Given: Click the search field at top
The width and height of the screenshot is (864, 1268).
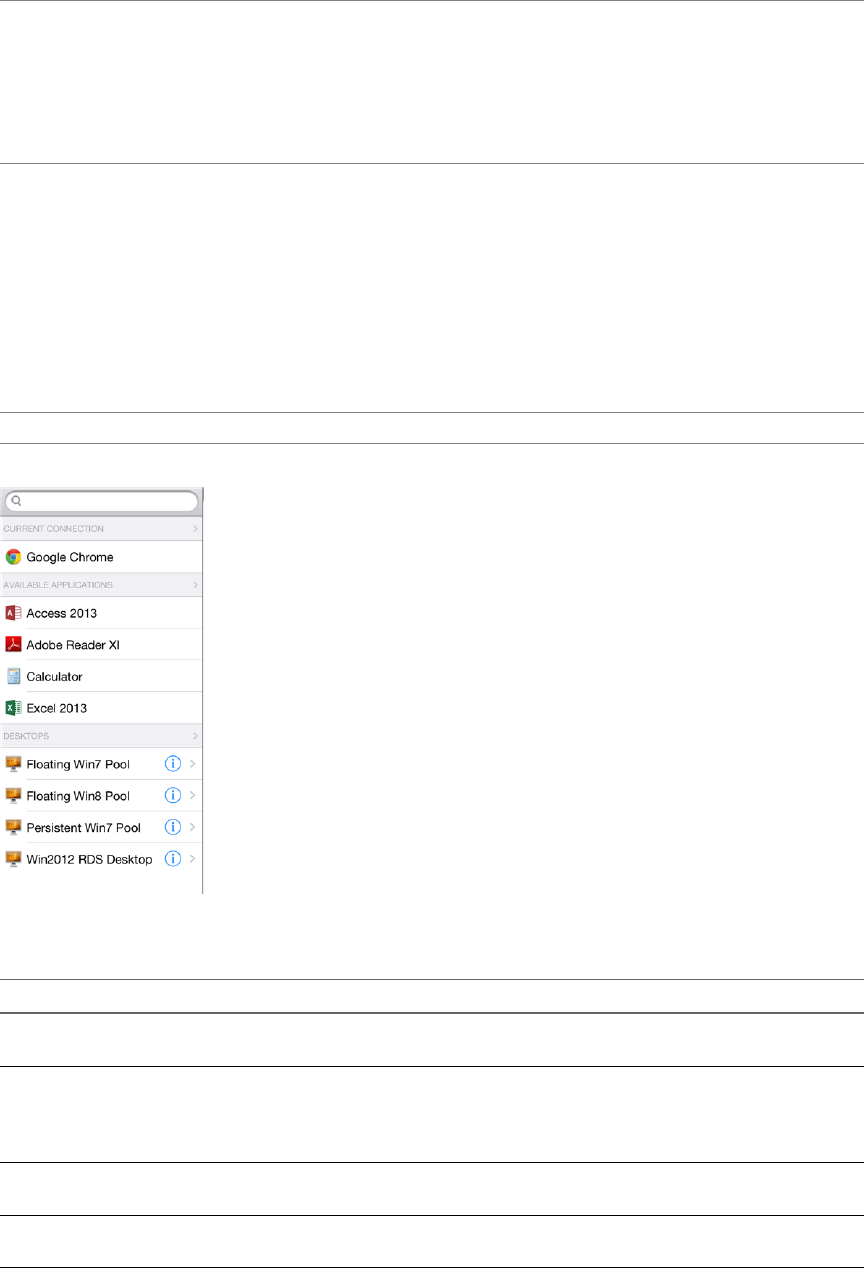Looking at the screenshot, I should pyautogui.click(x=101, y=501).
